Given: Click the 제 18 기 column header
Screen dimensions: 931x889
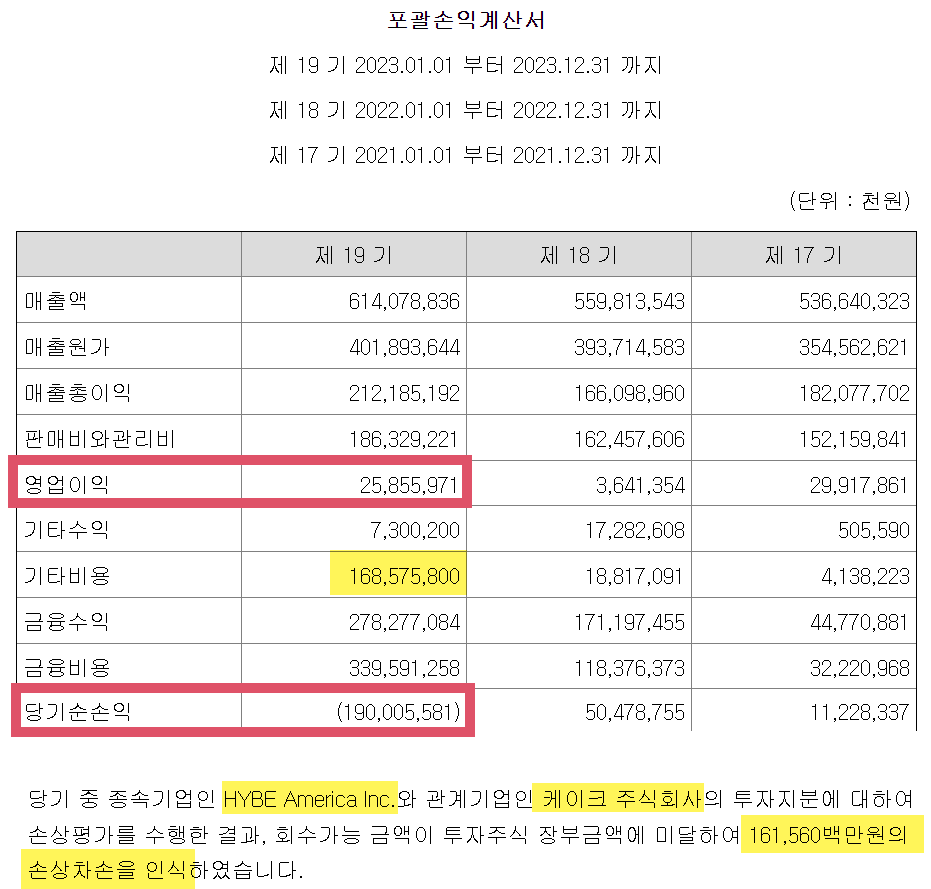Looking at the screenshot, I should [x=579, y=255].
